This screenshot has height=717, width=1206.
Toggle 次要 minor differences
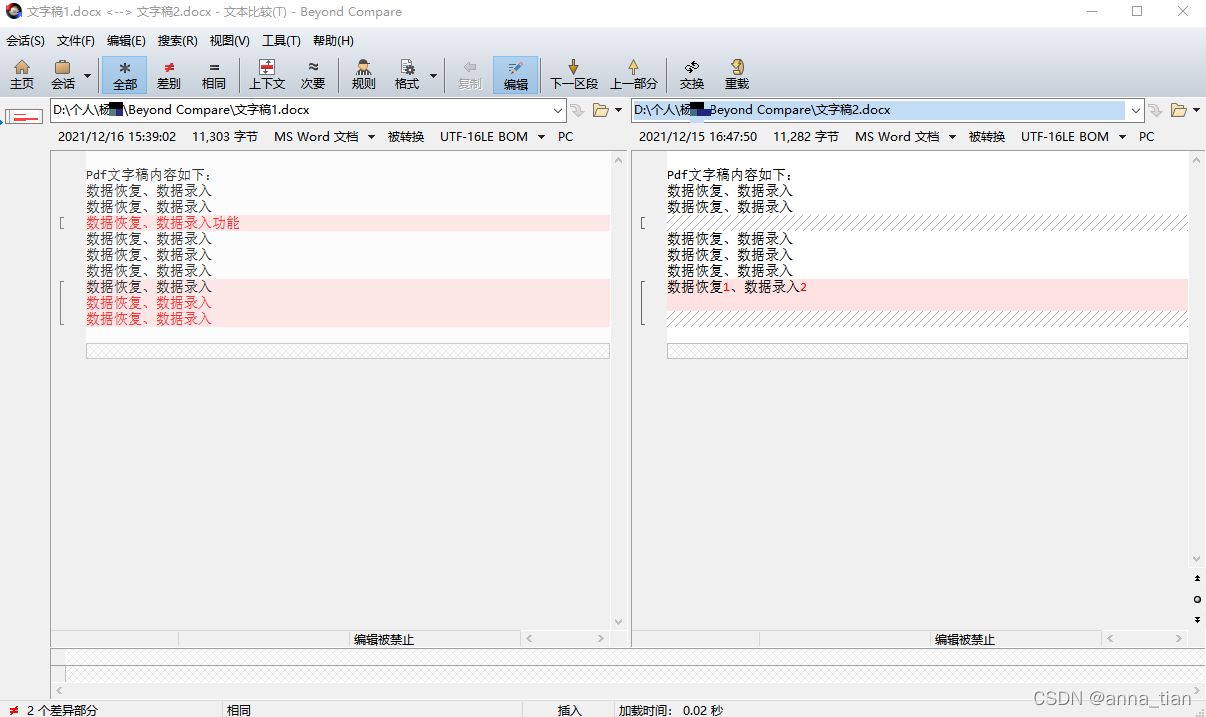[313, 75]
